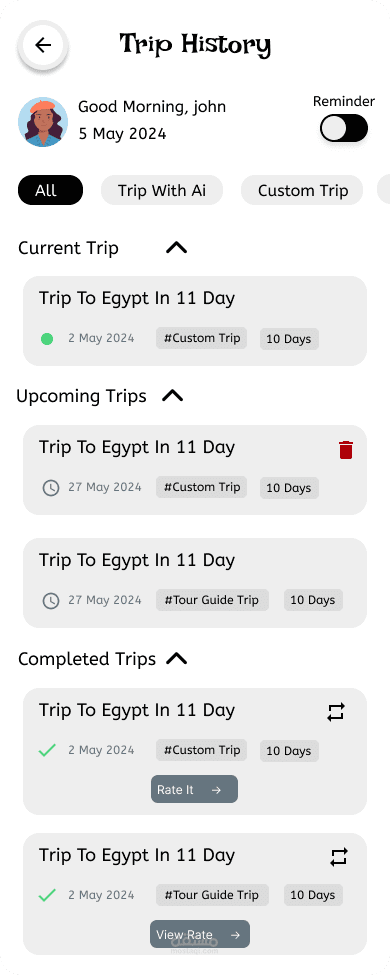Select the All filter tab
Image resolution: width=390 pixels, height=975 pixels.
click(x=50, y=190)
